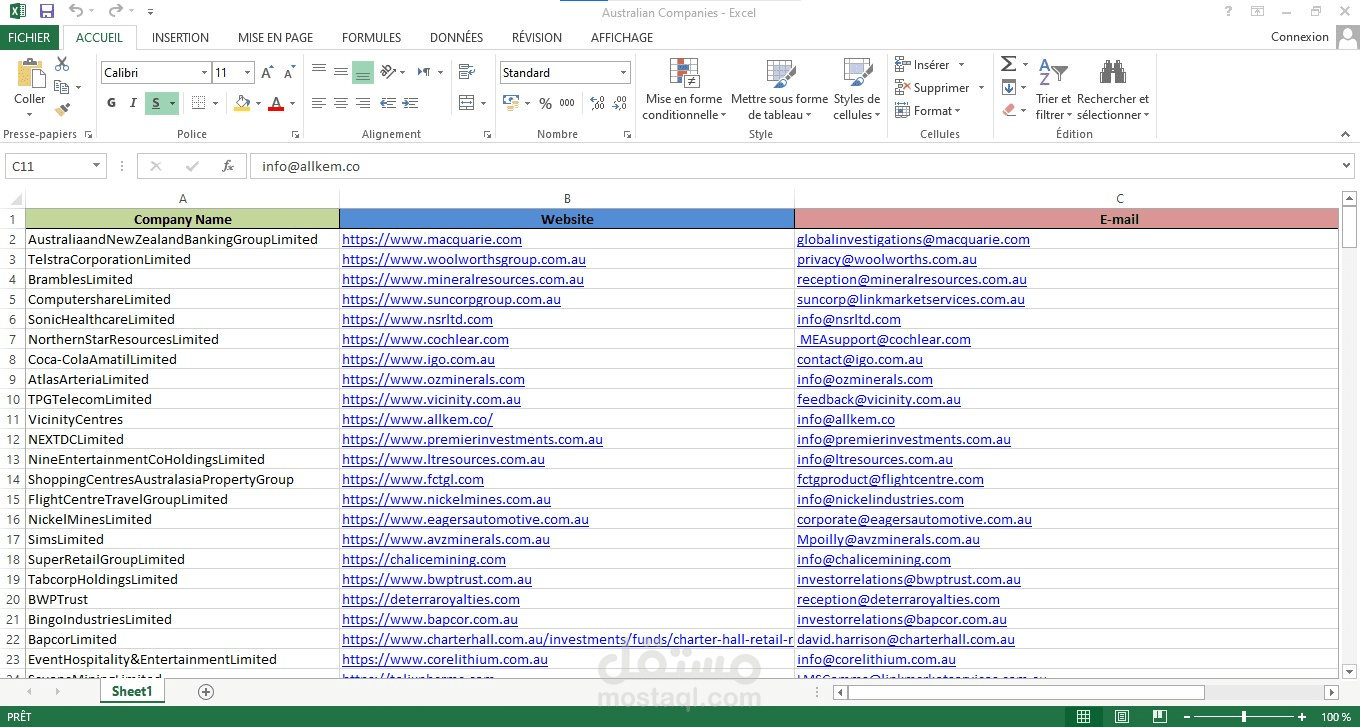The width and height of the screenshot is (1360, 727).
Task: Click the Fill down arrow icon
Action: [x=1008, y=88]
